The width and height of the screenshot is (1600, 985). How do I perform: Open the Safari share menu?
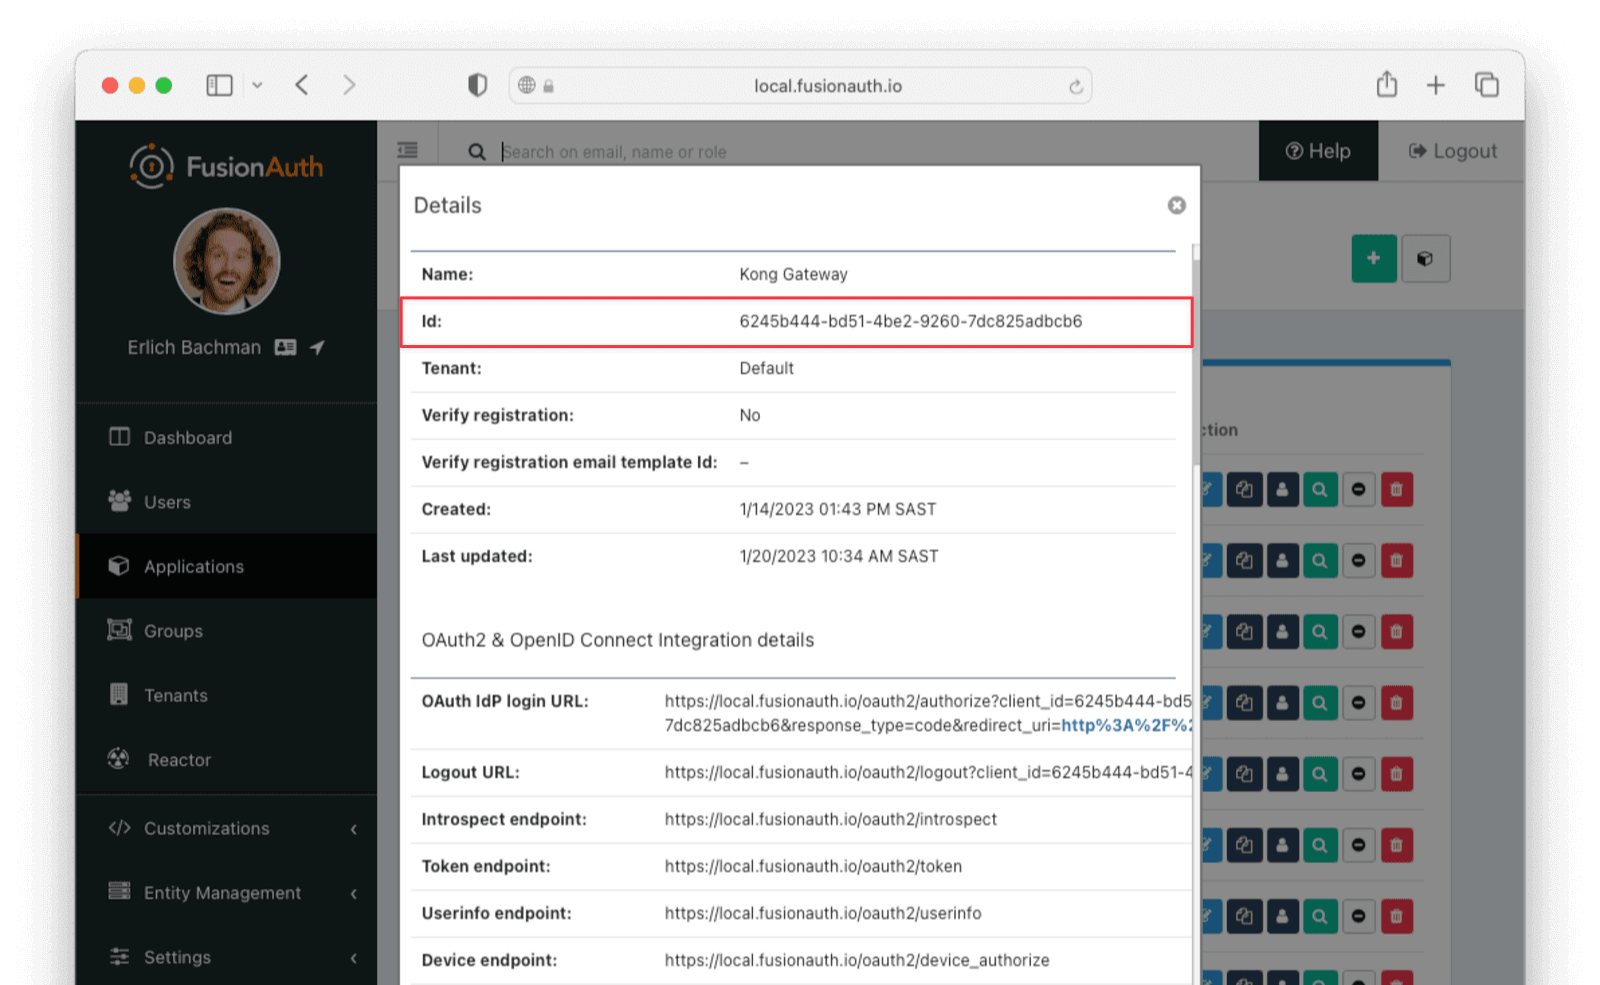coord(1387,84)
